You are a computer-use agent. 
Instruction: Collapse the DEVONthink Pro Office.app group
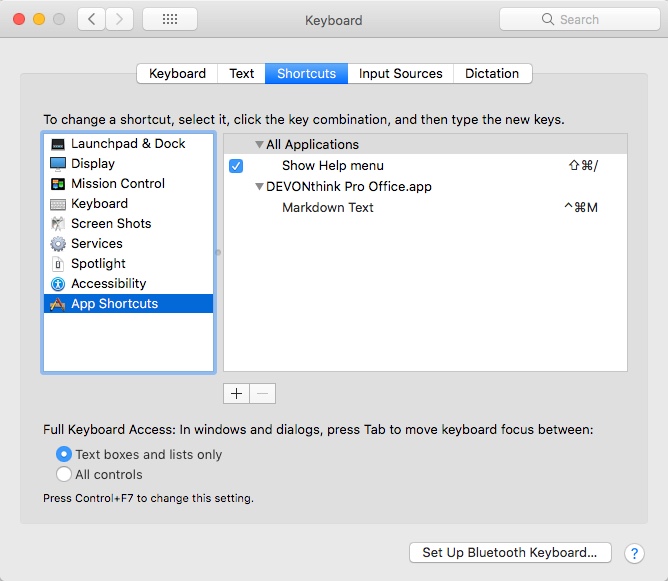tap(260, 187)
